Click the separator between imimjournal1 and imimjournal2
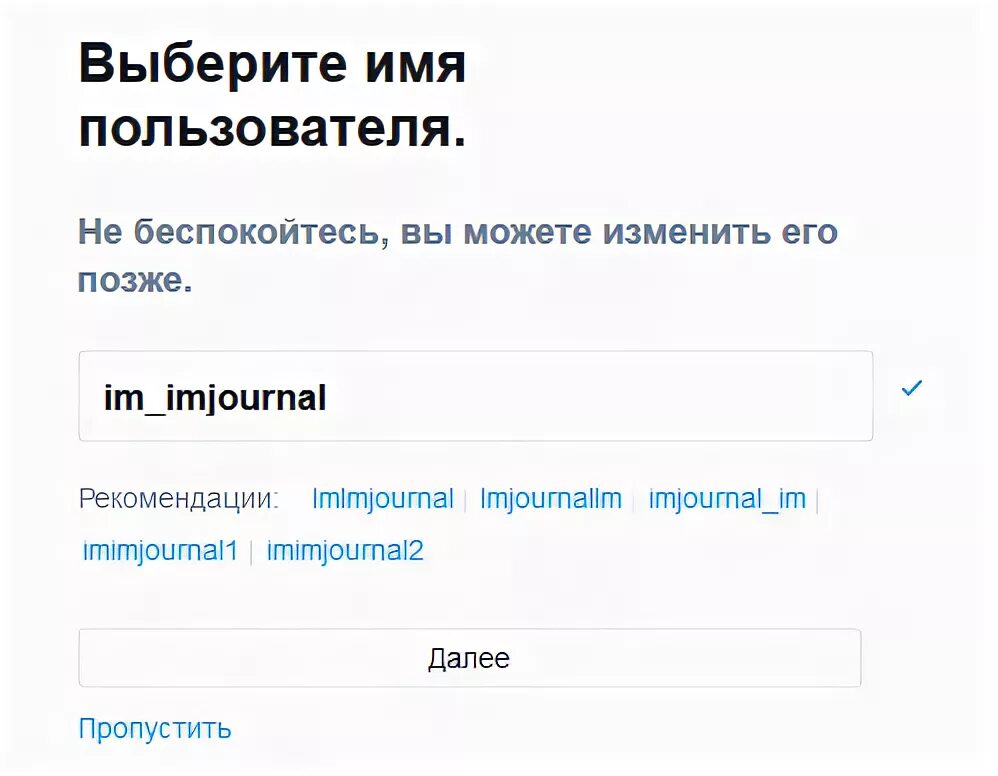Viewport: 998px width, 776px height. click(x=252, y=551)
